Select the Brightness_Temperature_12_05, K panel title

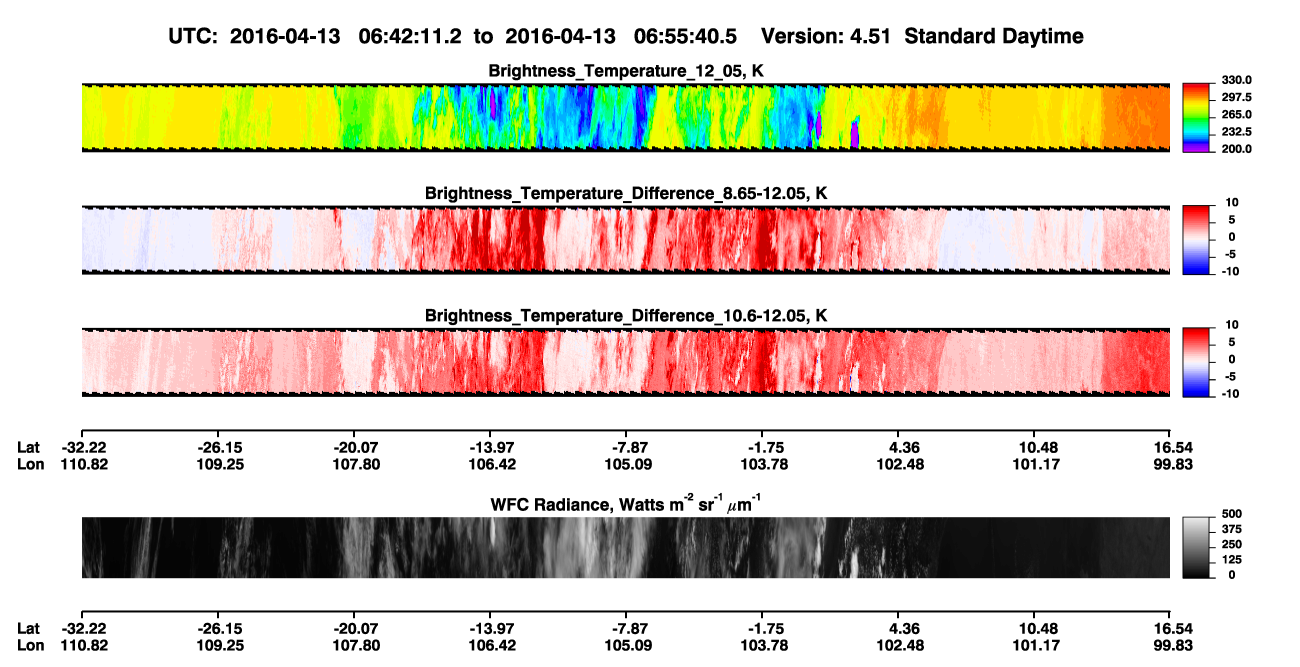[x=626, y=71]
